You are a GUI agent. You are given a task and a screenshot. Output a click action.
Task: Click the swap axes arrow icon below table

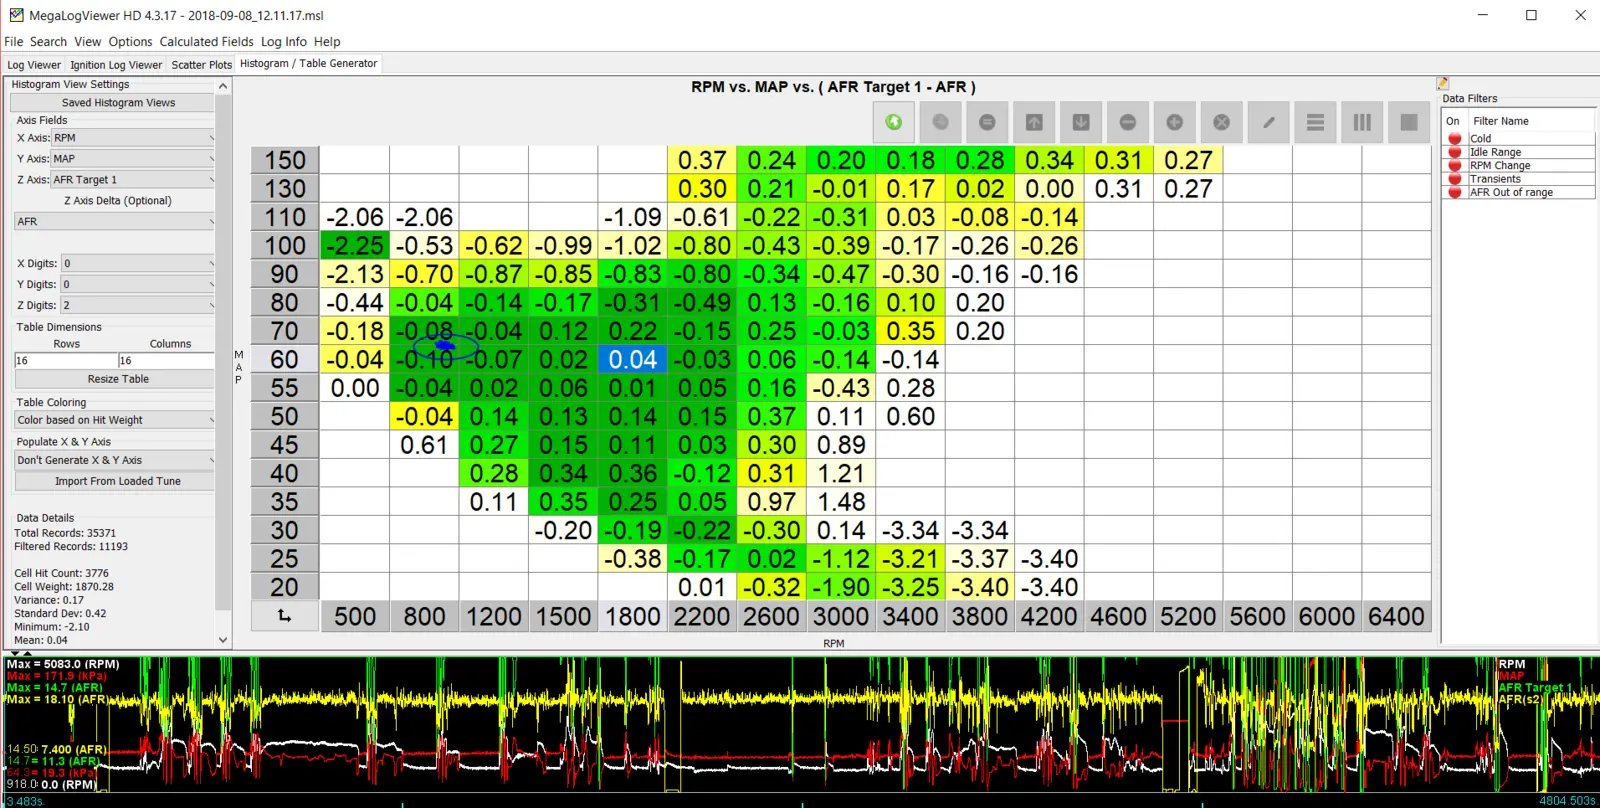coord(284,616)
